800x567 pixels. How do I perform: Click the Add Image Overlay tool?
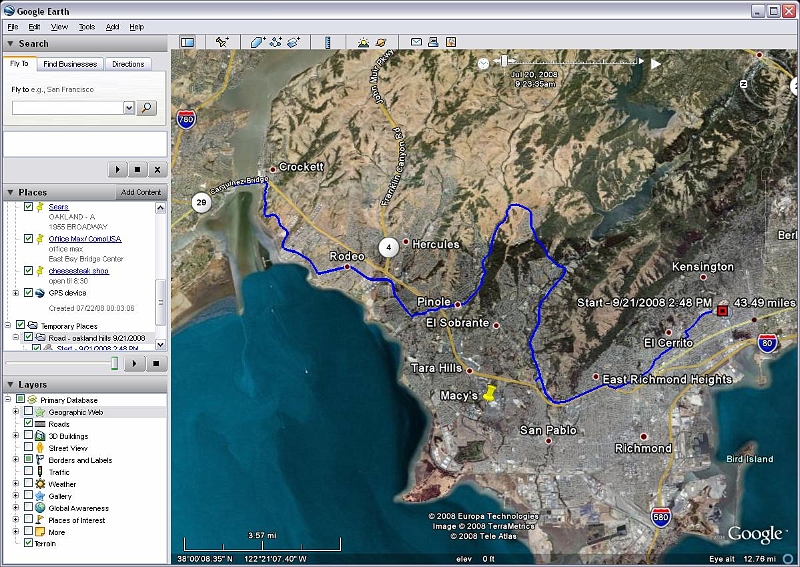294,42
